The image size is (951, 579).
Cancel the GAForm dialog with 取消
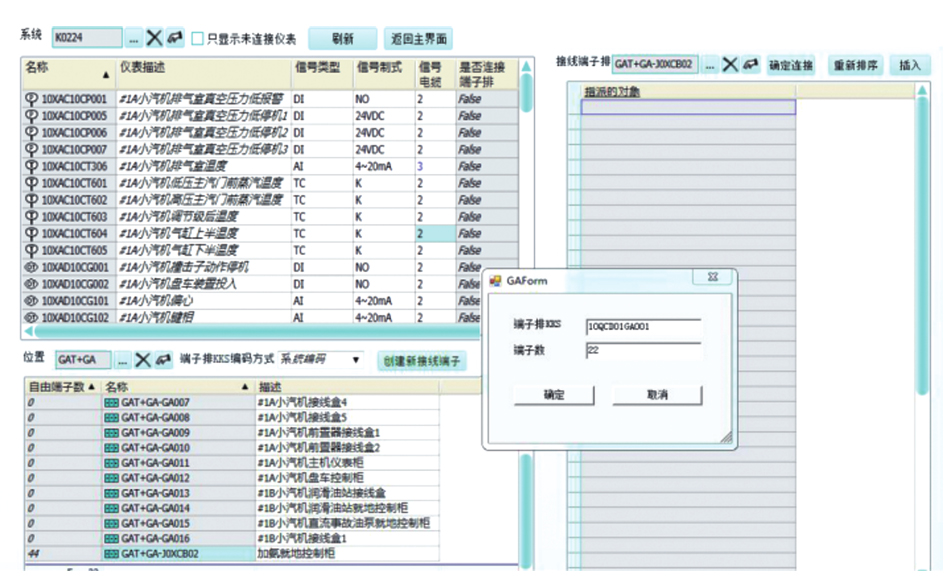click(657, 395)
